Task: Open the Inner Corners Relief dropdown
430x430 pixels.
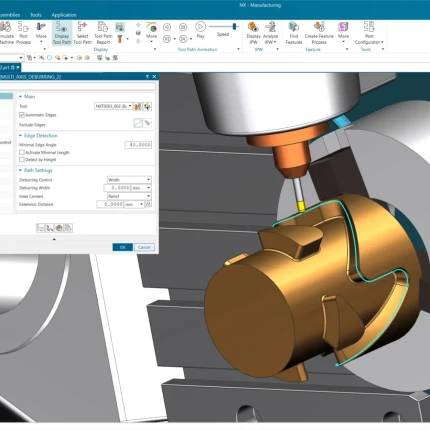Action: (x=129, y=196)
